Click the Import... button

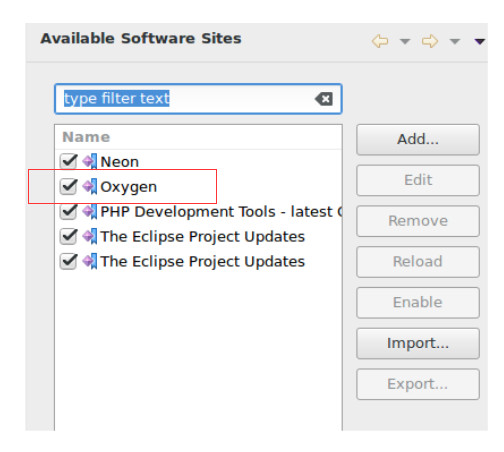(x=418, y=343)
